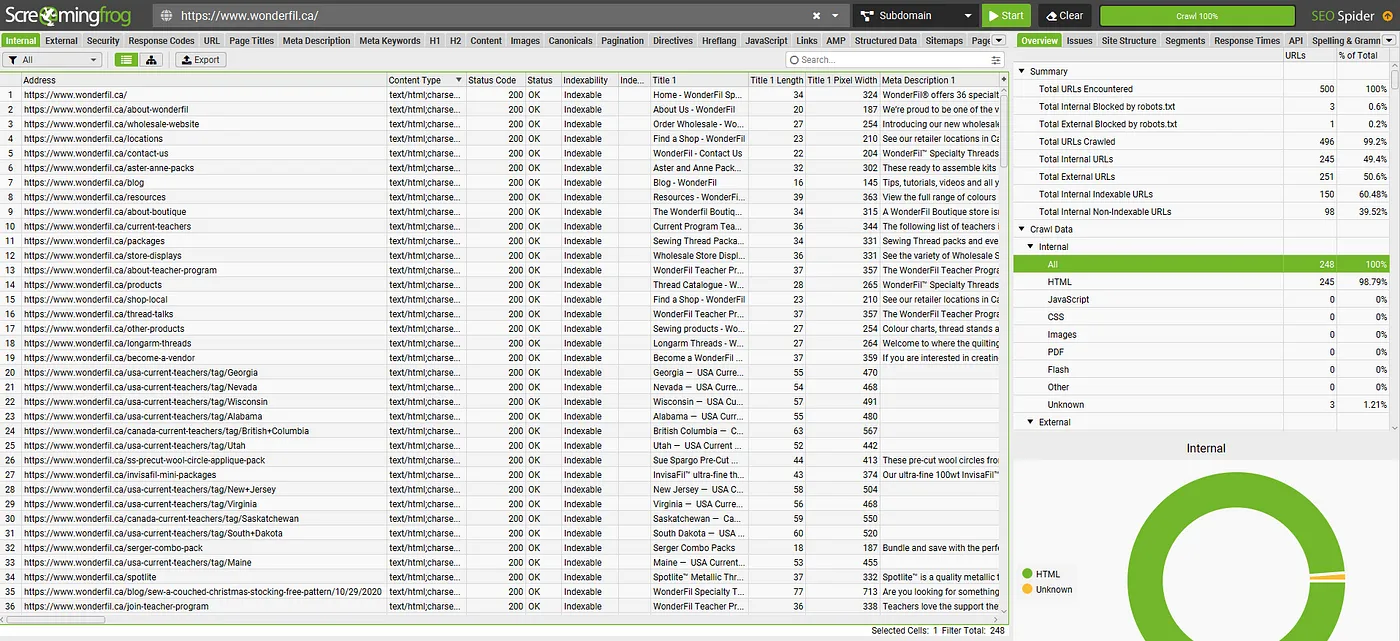Click the globe icon in the URL bar
Screen dimensions: 1400x641
(165, 16)
